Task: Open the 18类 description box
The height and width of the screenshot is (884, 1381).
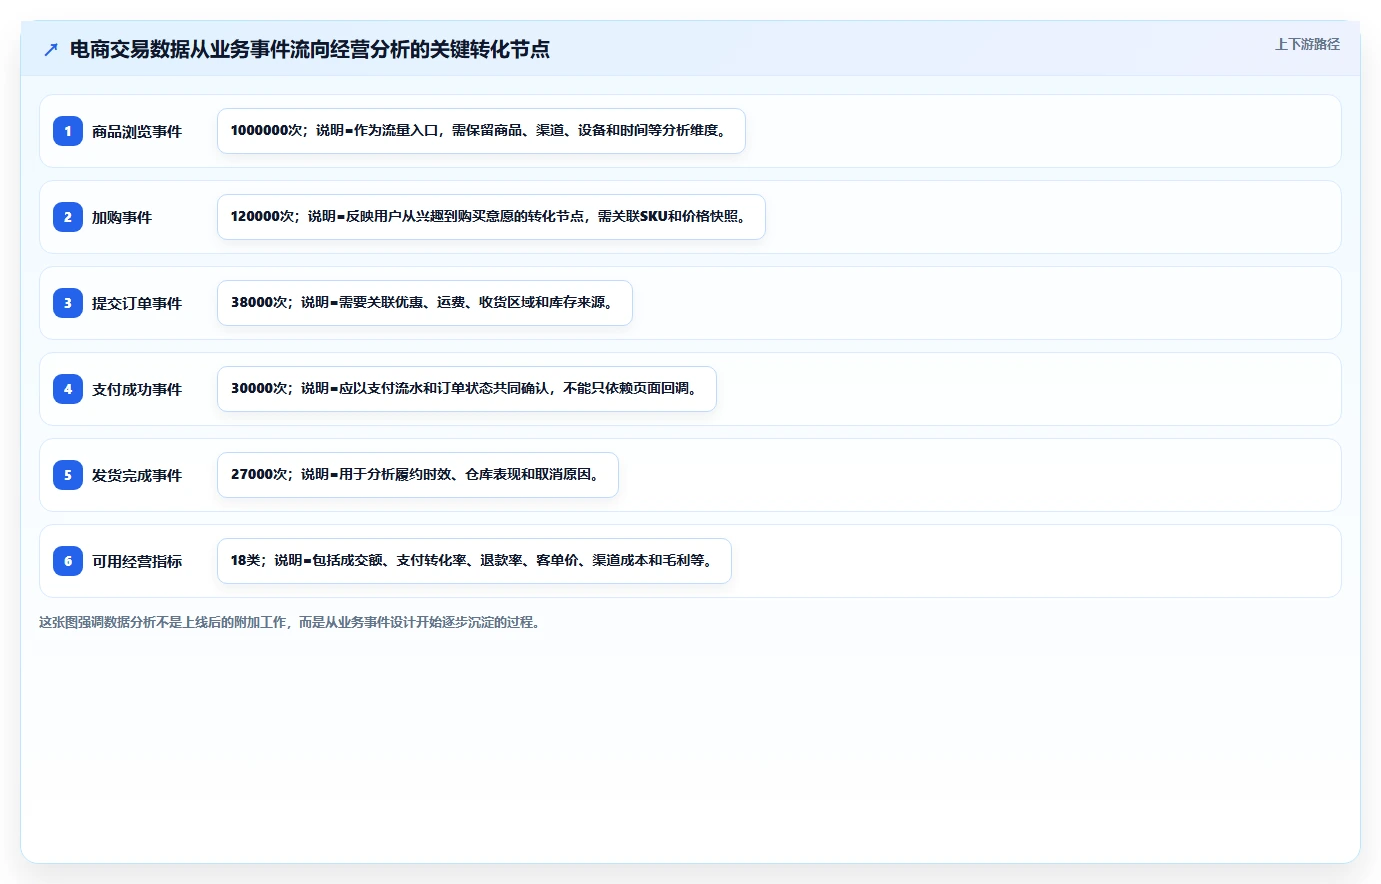Action: point(474,561)
